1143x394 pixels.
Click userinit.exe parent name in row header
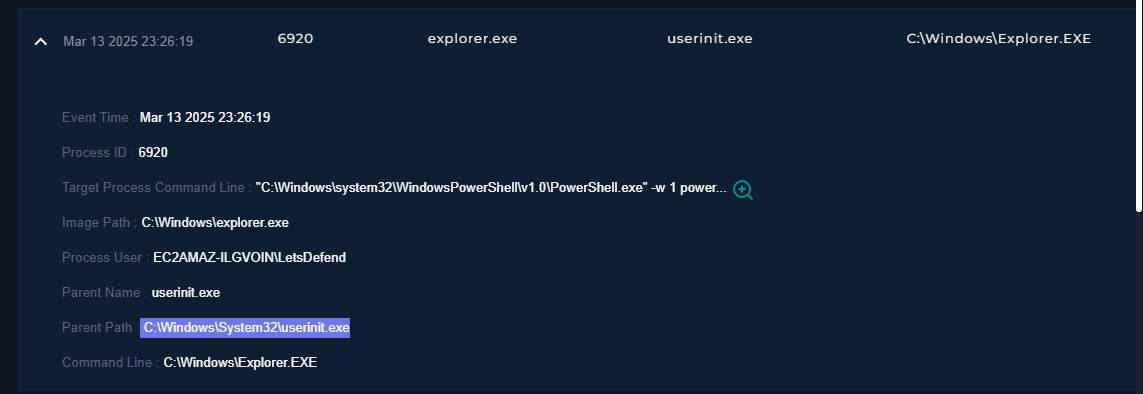tap(710, 39)
